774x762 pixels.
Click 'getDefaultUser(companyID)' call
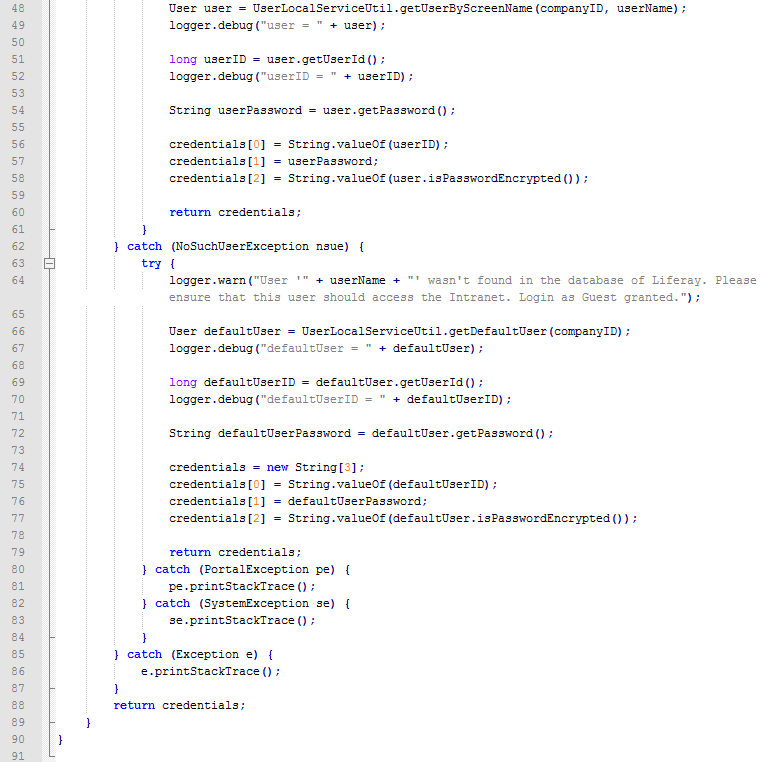tap(537, 331)
